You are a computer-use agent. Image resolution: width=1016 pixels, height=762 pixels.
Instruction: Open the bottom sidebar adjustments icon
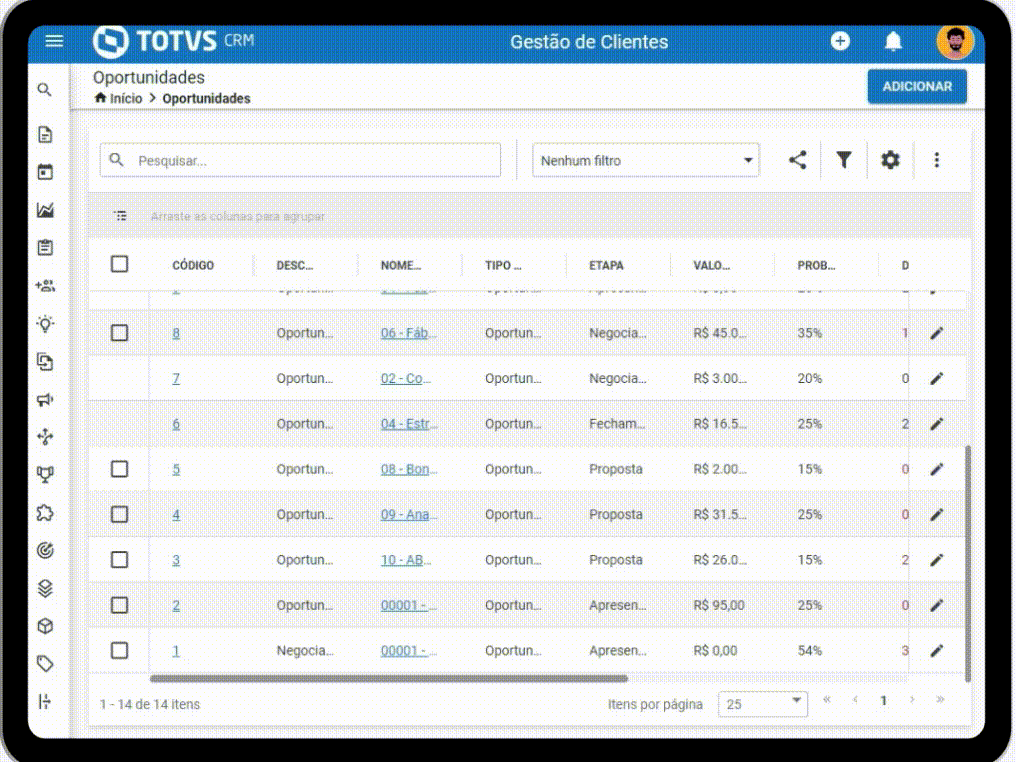click(x=45, y=701)
